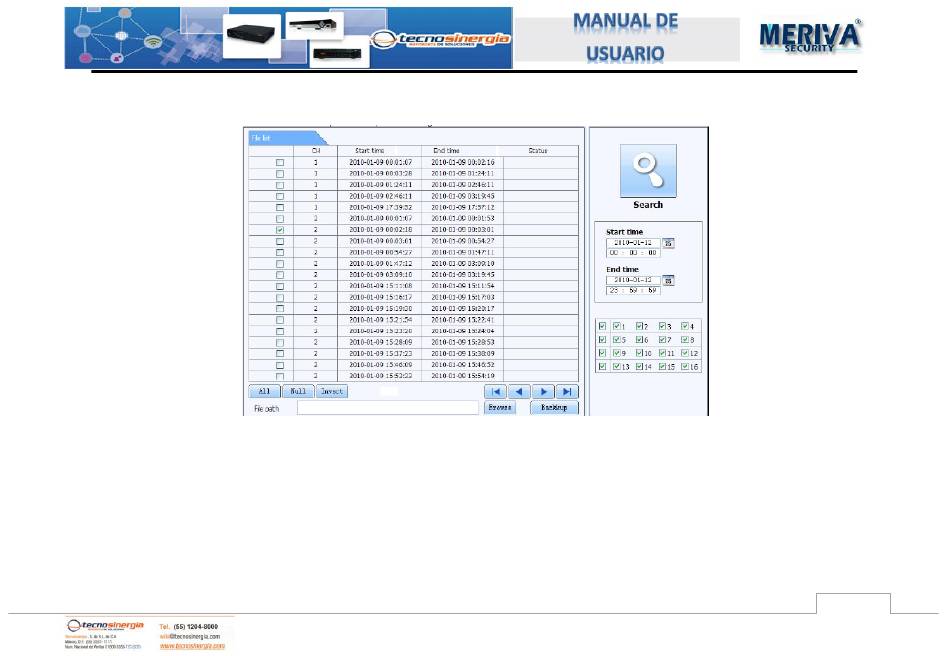Jump to first page of file list
The height and width of the screenshot is (656, 950).
point(494,392)
